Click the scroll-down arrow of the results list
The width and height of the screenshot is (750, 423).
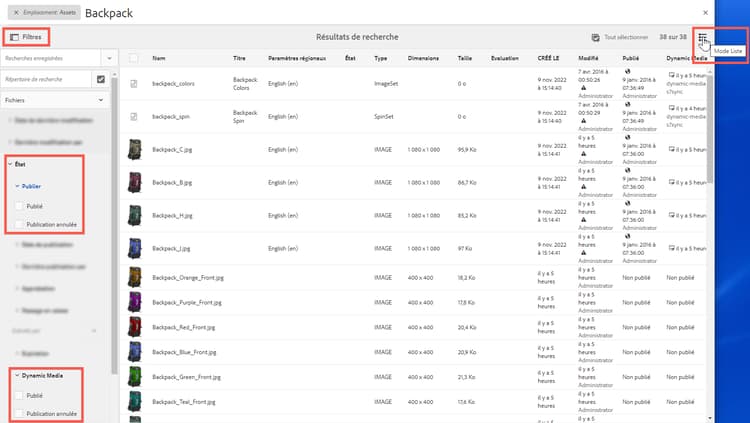point(710,418)
